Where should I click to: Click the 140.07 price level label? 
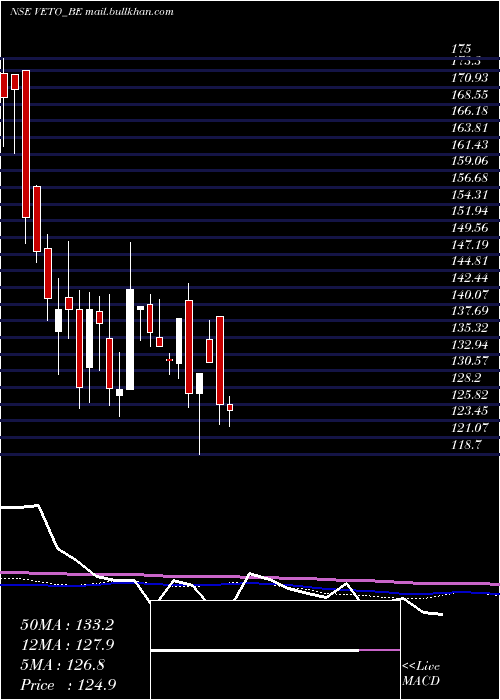(x=470, y=295)
